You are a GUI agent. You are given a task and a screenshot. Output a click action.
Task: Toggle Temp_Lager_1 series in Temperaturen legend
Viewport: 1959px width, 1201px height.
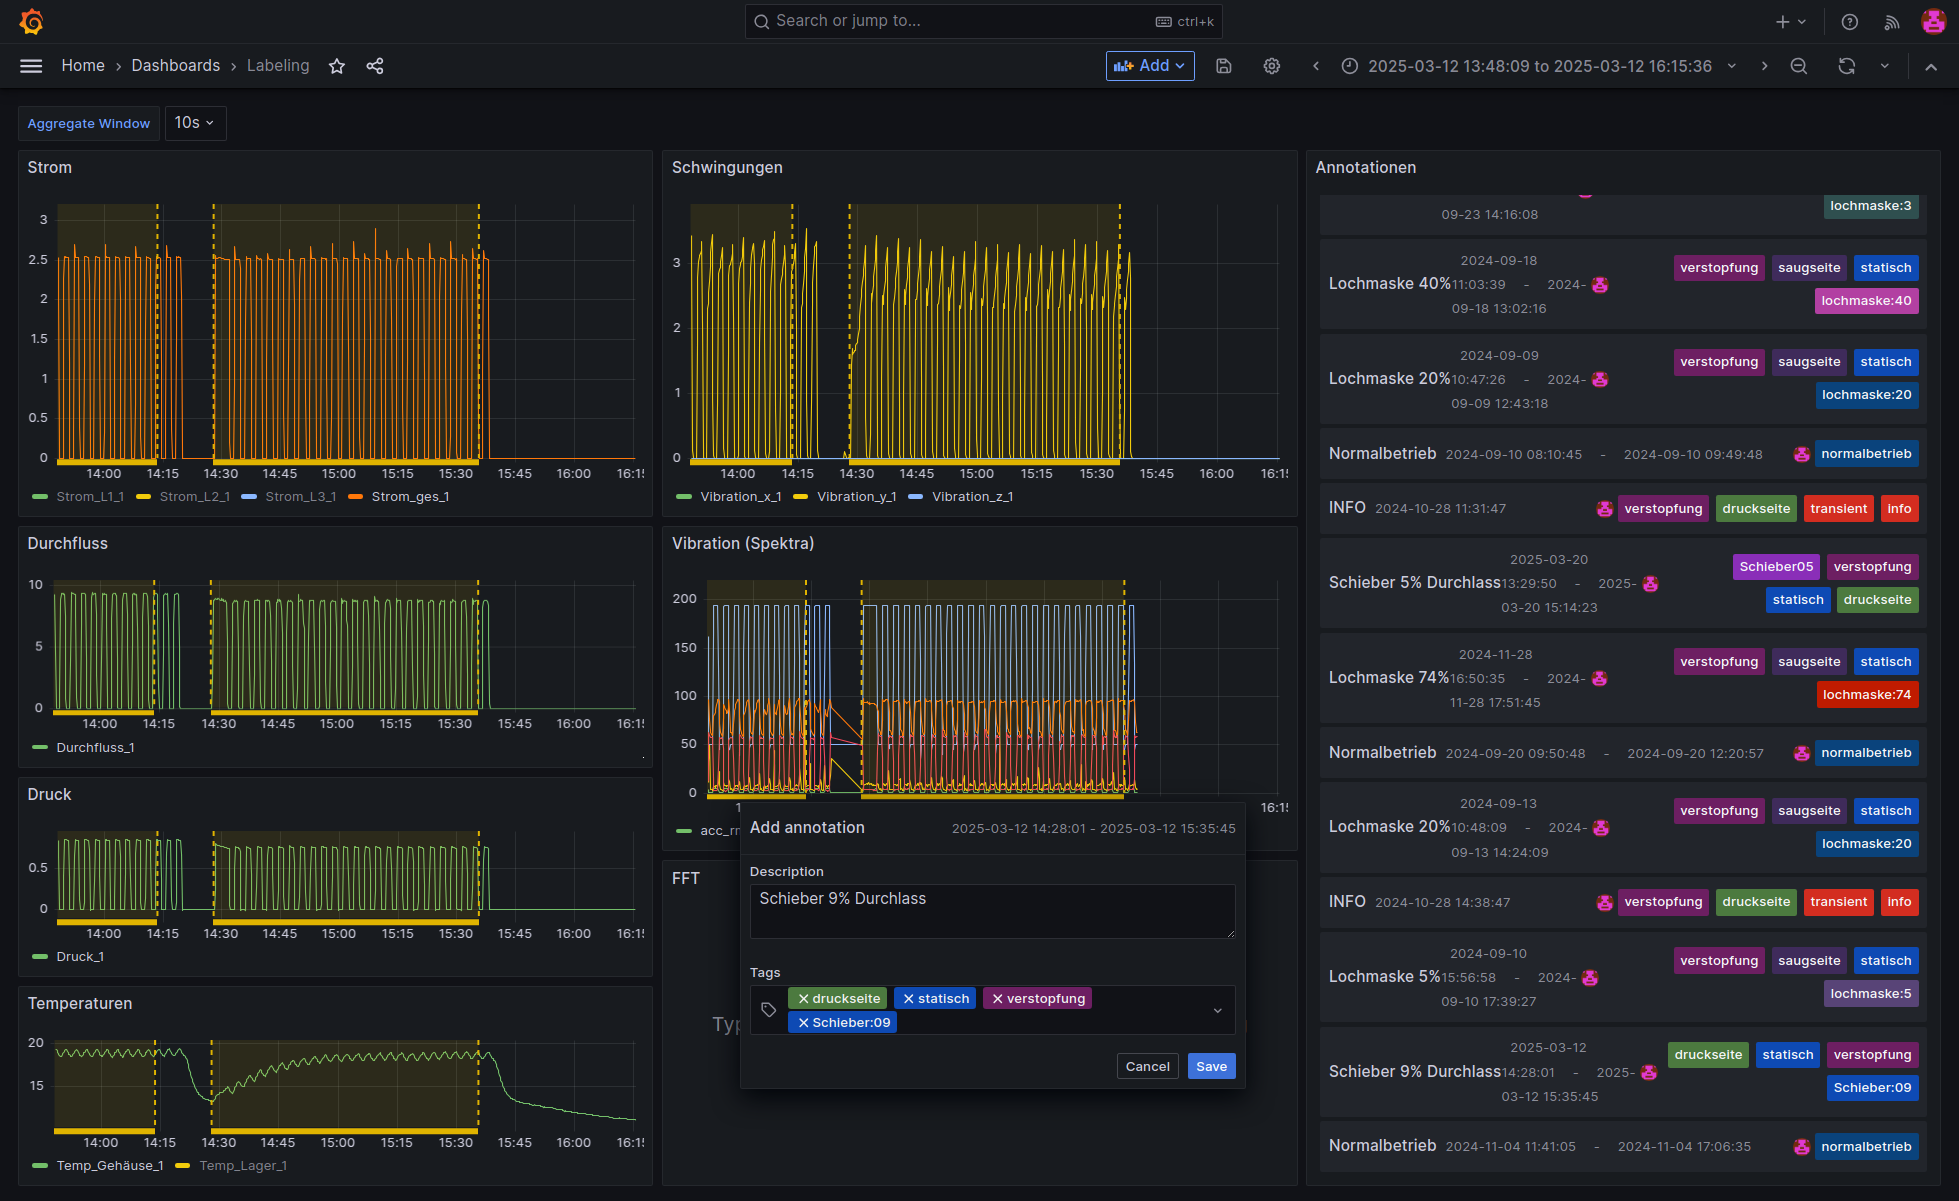pyautogui.click(x=242, y=1166)
